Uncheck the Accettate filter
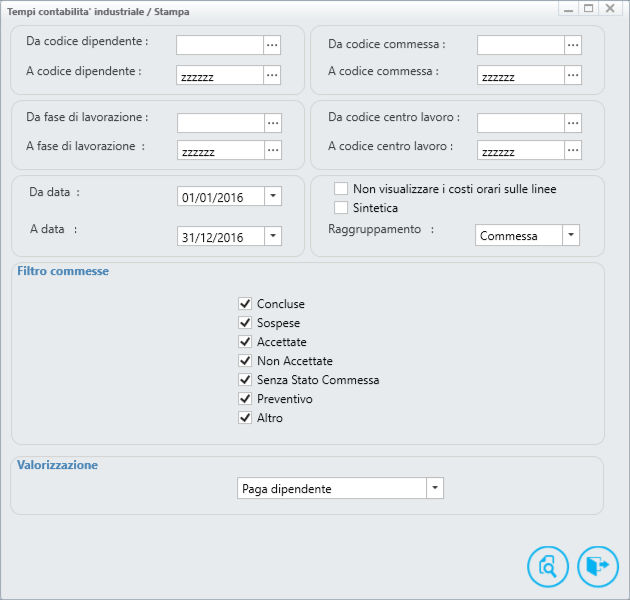The width and height of the screenshot is (630, 600). pyautogui.click(x=245, y=342)
